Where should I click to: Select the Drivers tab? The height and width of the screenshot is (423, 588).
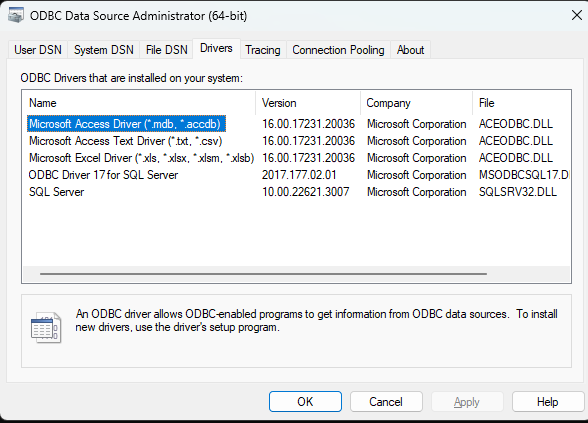(216, 48)
